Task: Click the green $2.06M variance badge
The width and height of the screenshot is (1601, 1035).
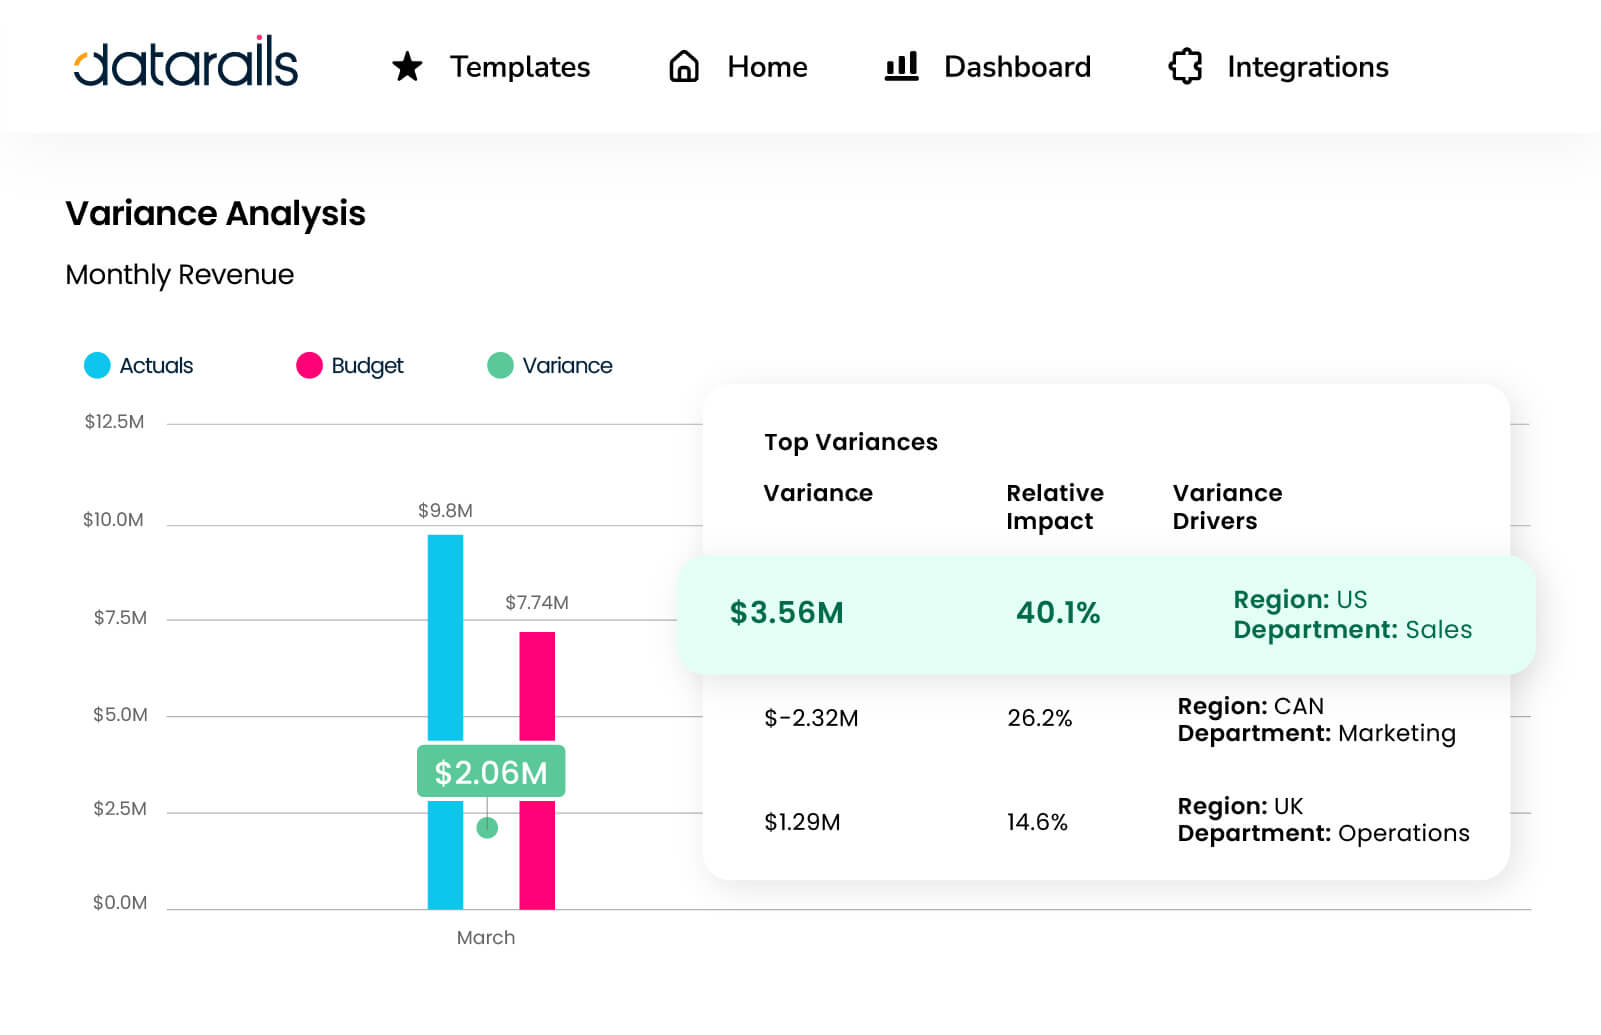Action: point(490,771)
